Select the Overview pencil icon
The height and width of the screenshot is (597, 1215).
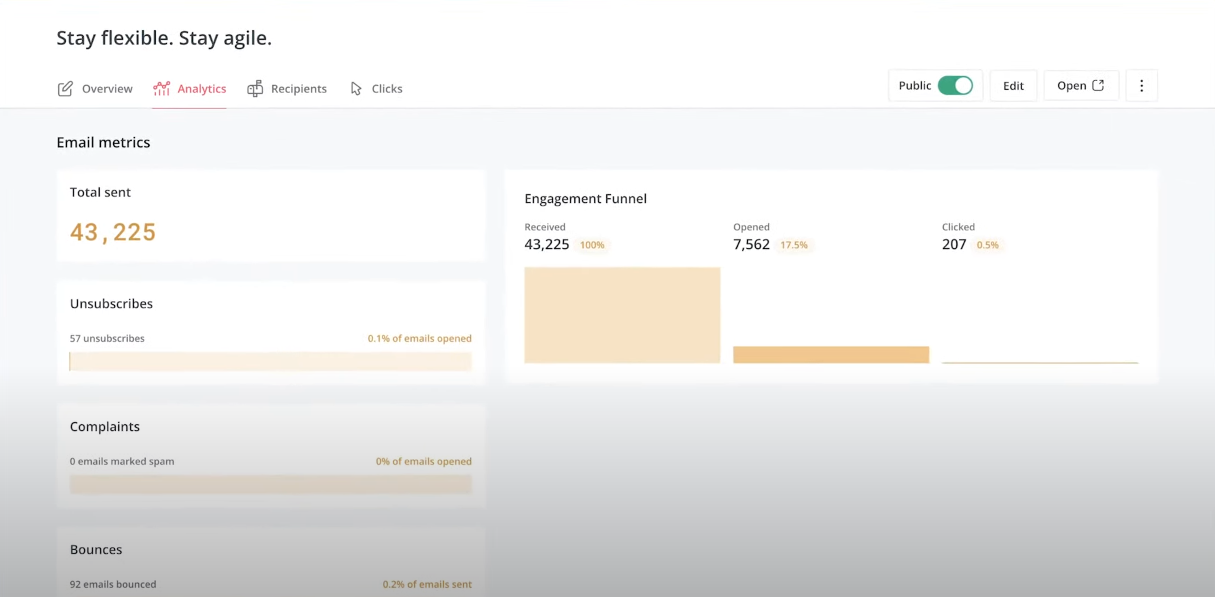point(63,88)
